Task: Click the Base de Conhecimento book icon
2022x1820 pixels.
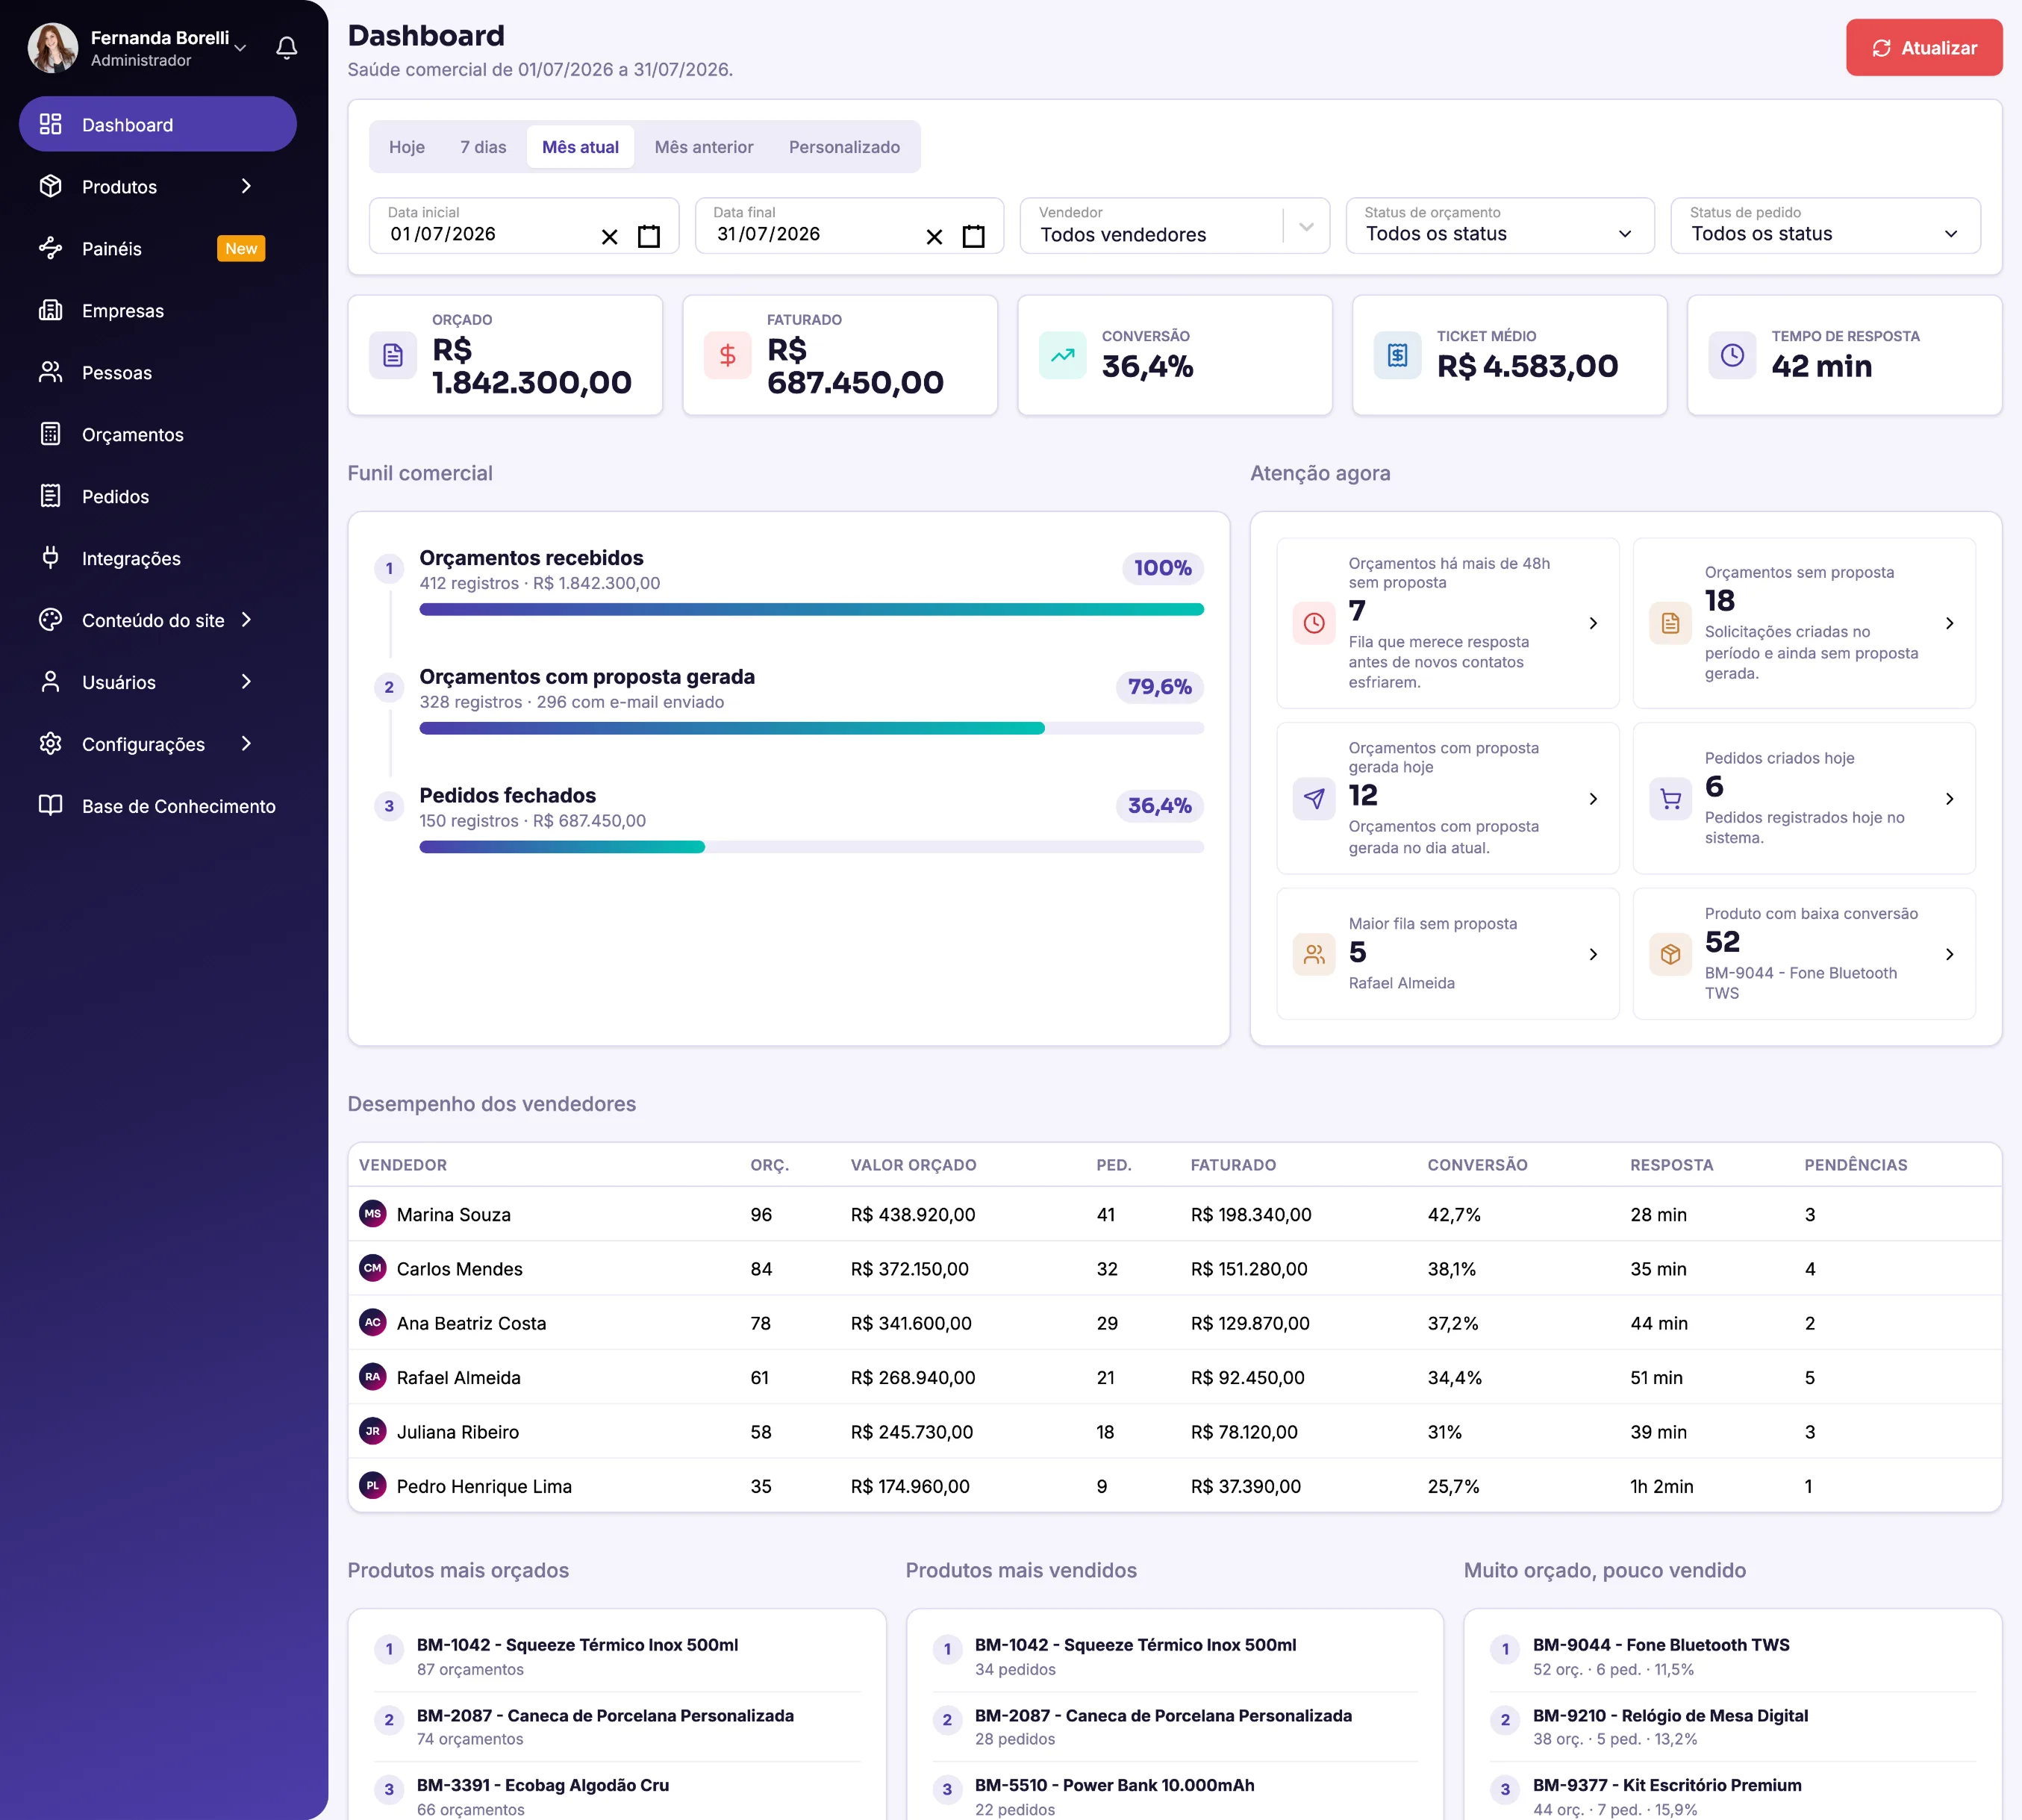Action: coord(50,805)
